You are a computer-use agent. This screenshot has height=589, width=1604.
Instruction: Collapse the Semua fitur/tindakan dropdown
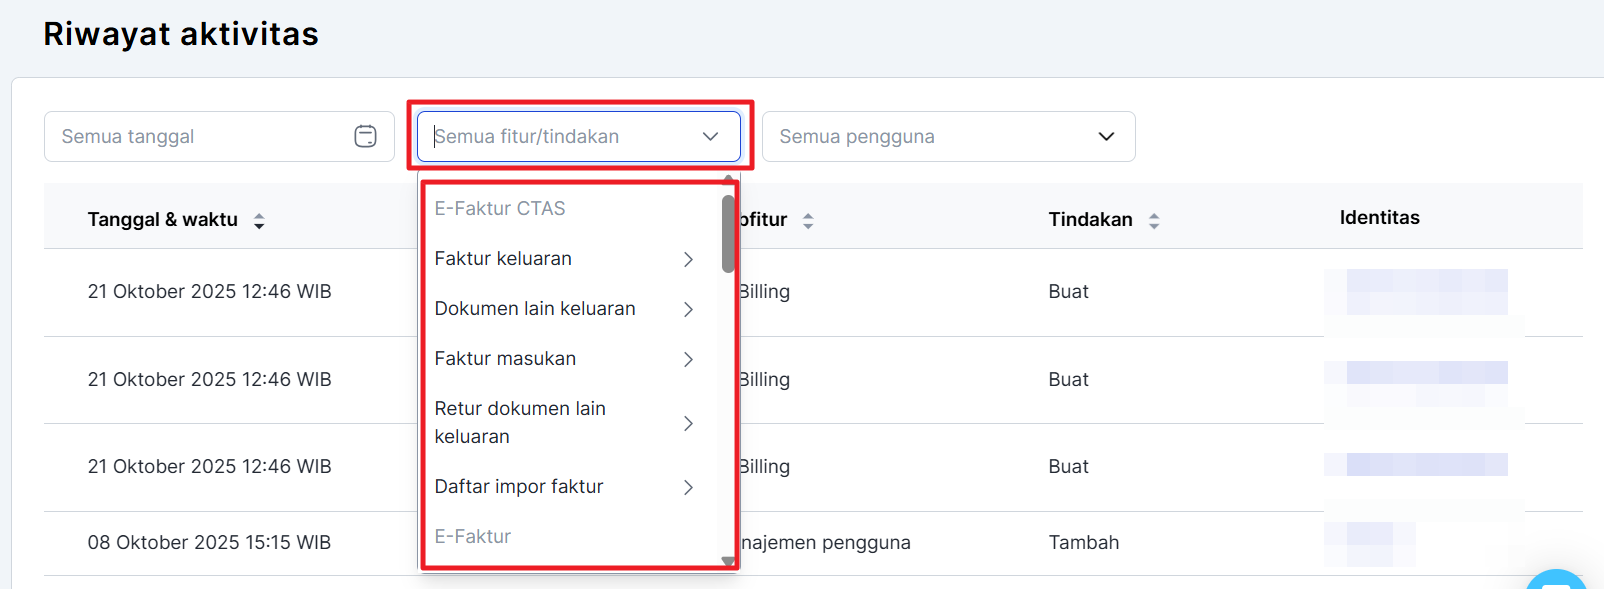(710, 137)
